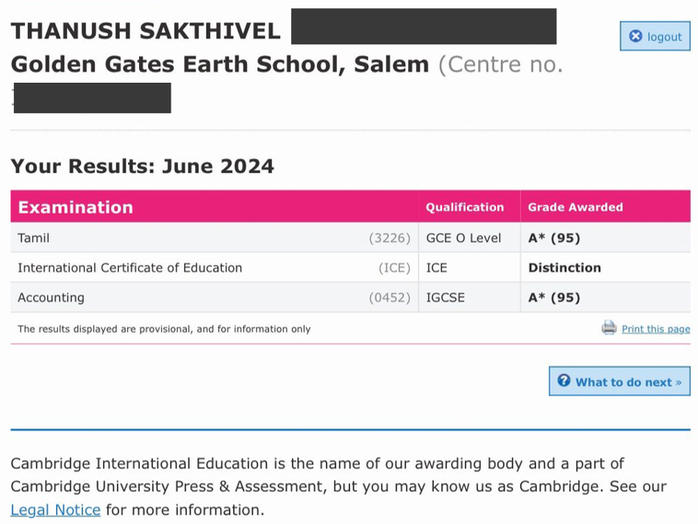
Task: Click the Distinction grade cell
Action: 564,268
